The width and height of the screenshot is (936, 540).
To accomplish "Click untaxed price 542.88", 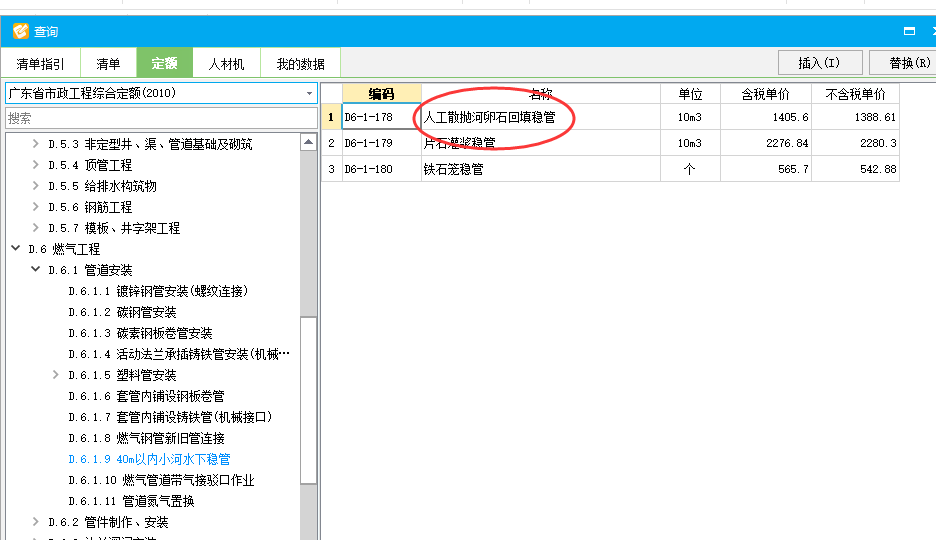I will [855, 169].
